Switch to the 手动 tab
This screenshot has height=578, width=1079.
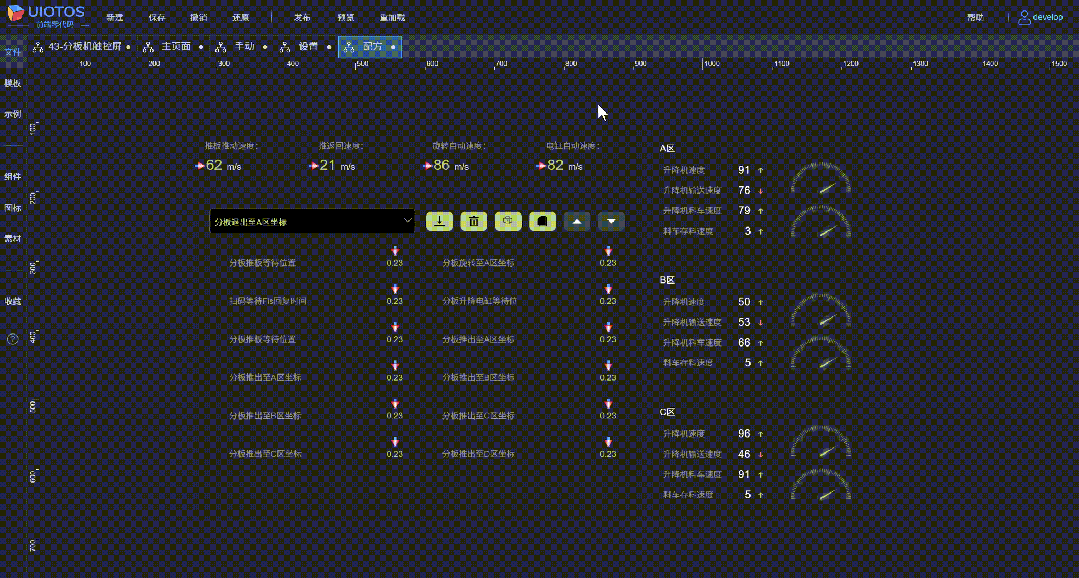[x=240, y=47]
